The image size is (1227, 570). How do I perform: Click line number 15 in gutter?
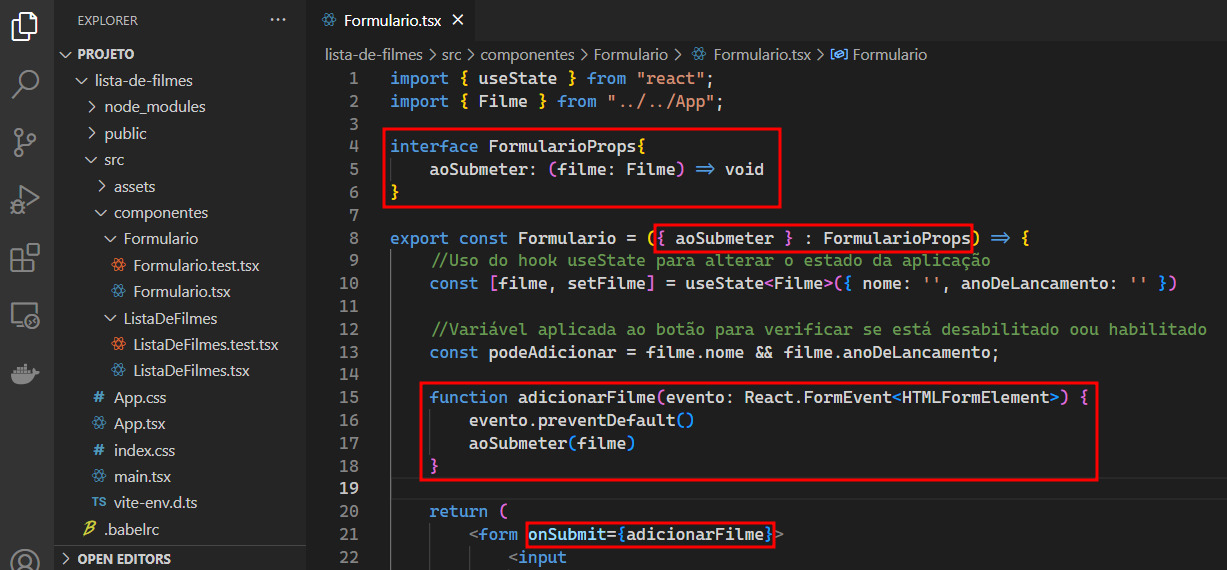click(x=349, y=397)
